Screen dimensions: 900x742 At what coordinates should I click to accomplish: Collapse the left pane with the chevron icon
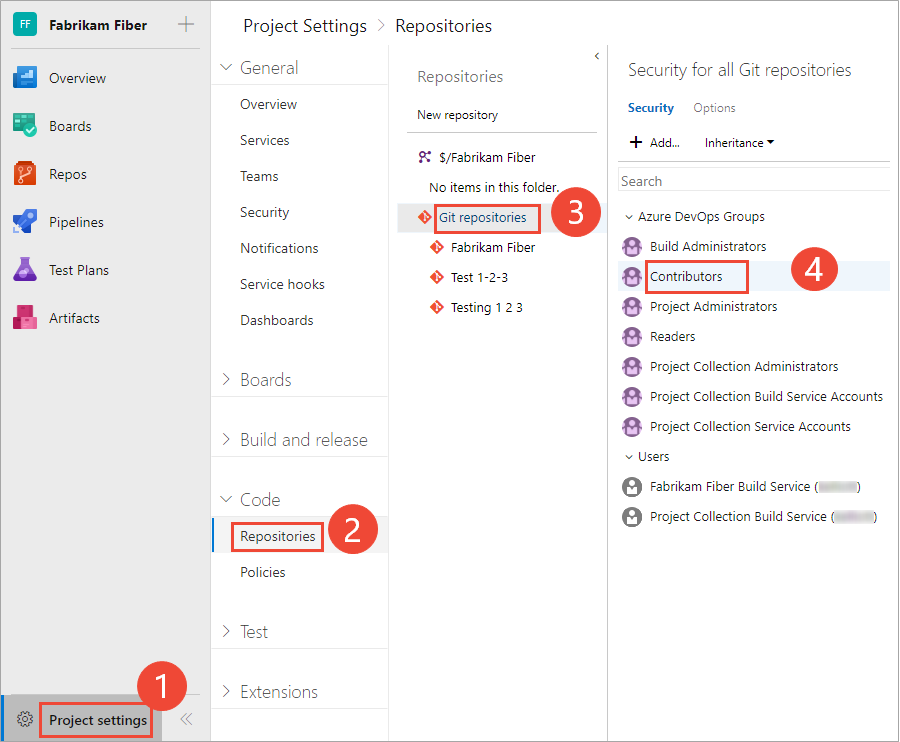(x=185, y=718)
